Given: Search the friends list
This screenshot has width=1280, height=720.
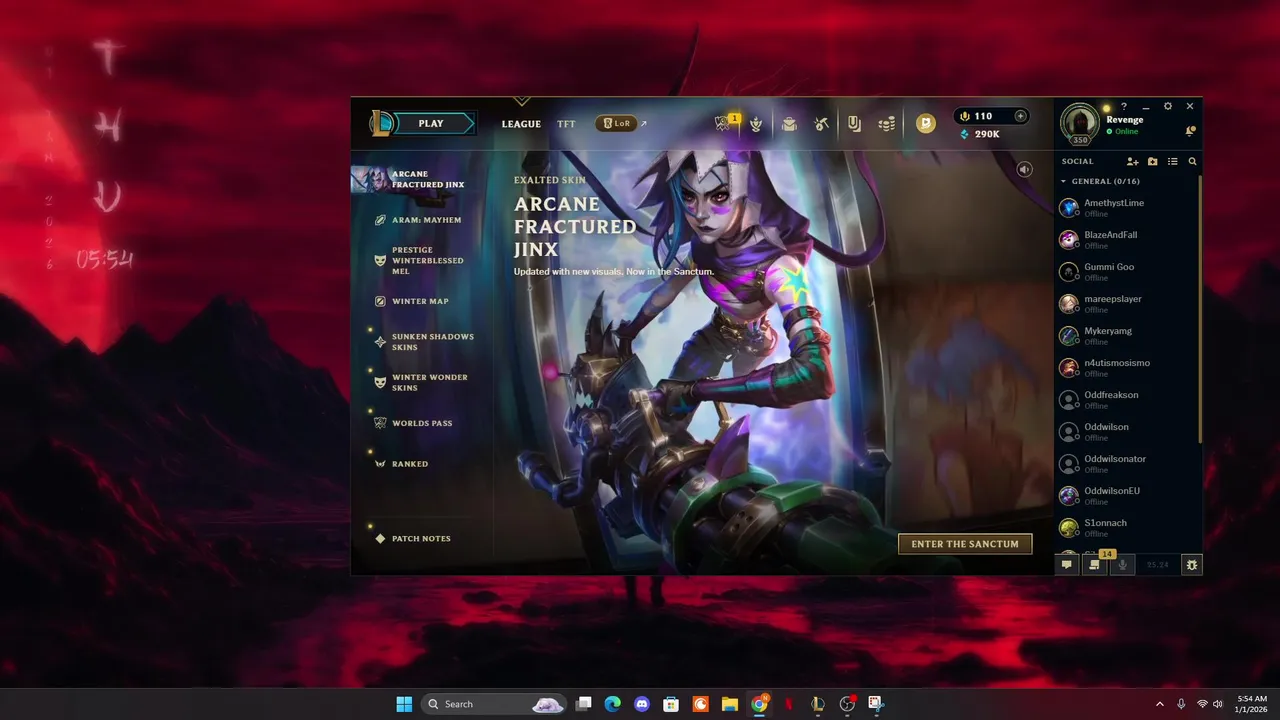Looking at the screenshot, I should pos(1192,161).
